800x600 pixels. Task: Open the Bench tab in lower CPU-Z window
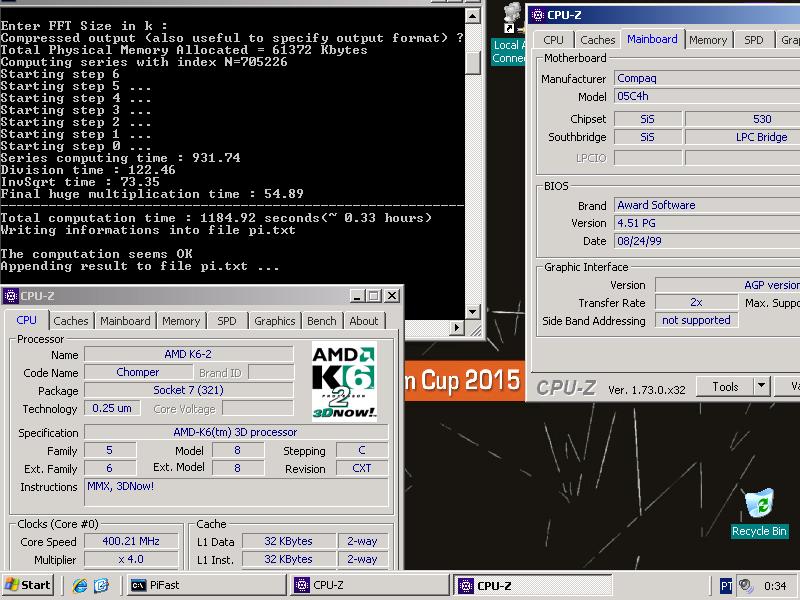pos(321,321)
